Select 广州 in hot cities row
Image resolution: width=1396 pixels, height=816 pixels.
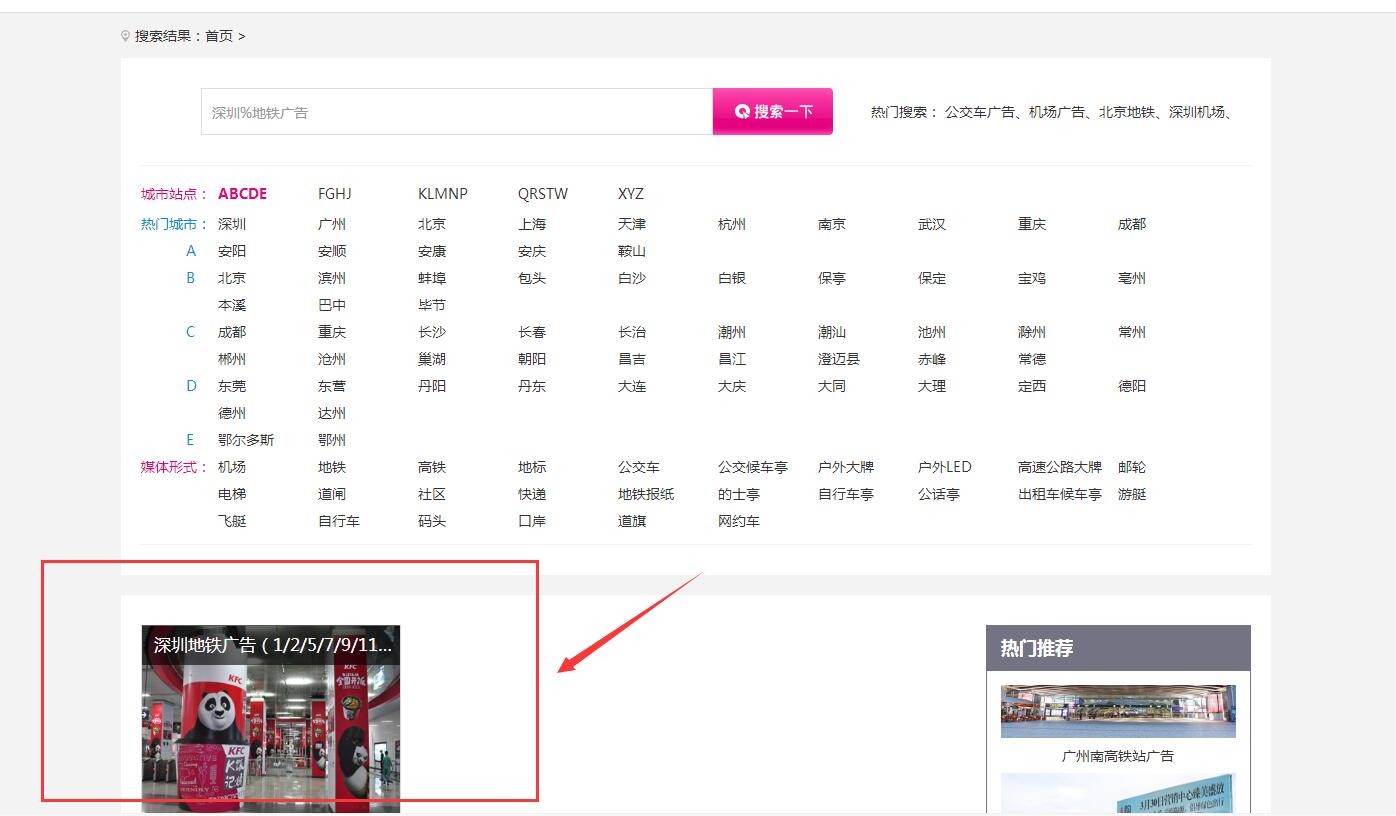pos(332,224)
